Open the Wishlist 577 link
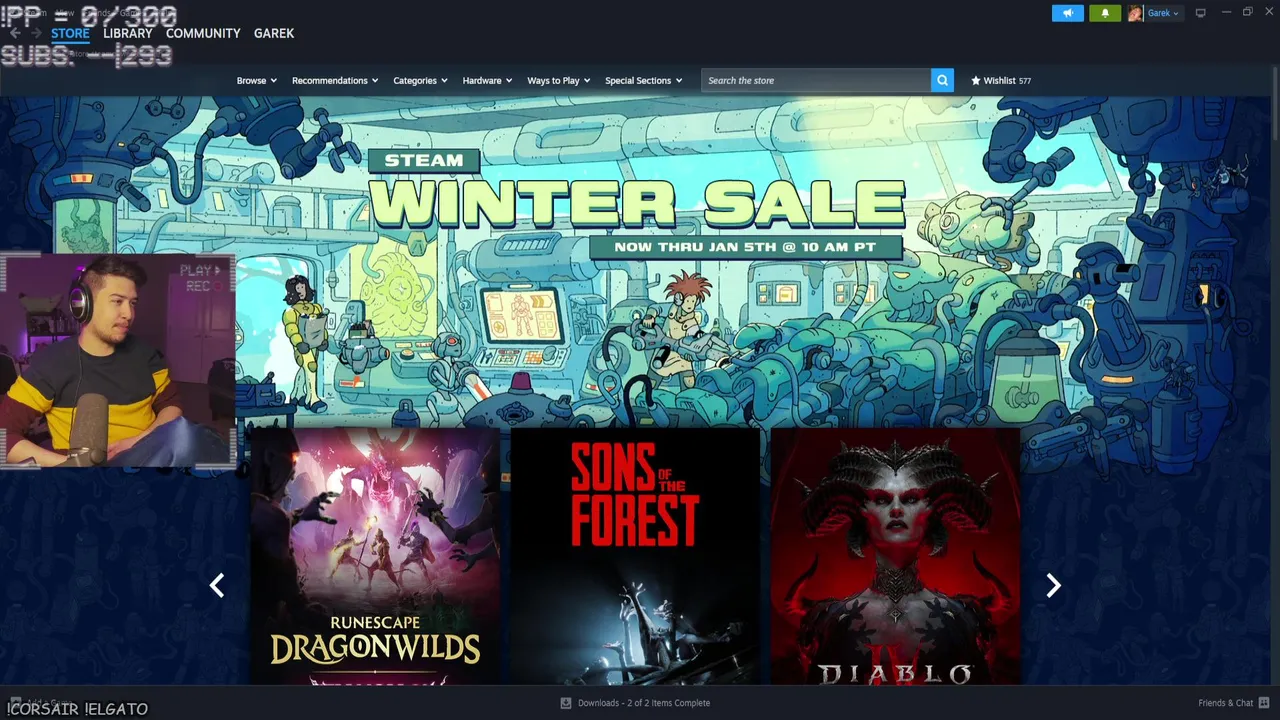 [x=1001, y=80]
